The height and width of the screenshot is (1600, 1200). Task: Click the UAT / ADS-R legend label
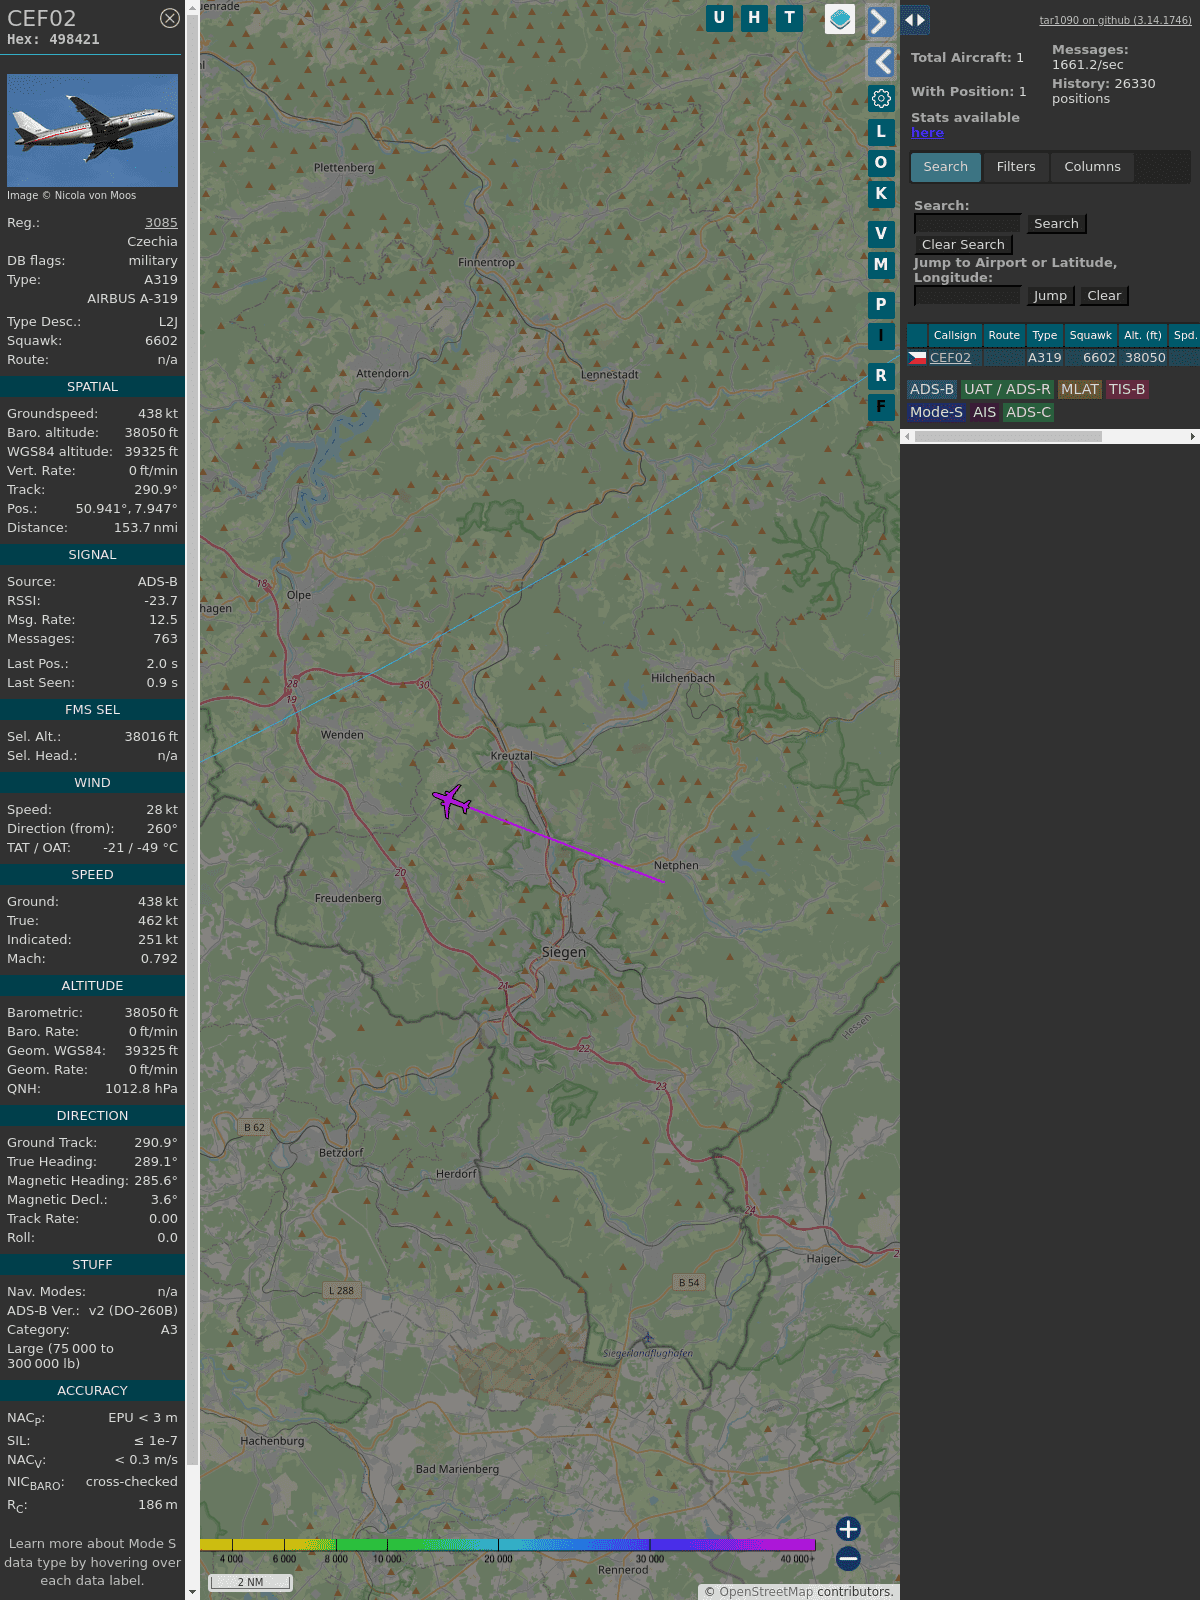coord(1007,390)
